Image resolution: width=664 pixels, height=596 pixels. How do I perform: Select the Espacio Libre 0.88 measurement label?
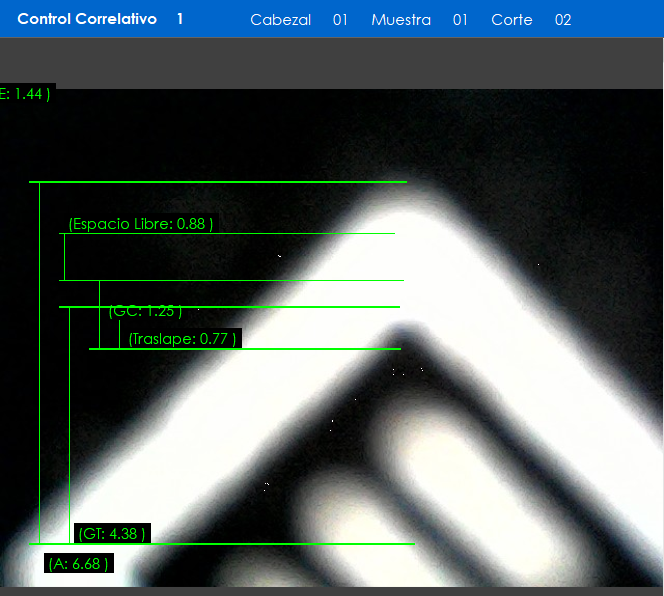140,224
